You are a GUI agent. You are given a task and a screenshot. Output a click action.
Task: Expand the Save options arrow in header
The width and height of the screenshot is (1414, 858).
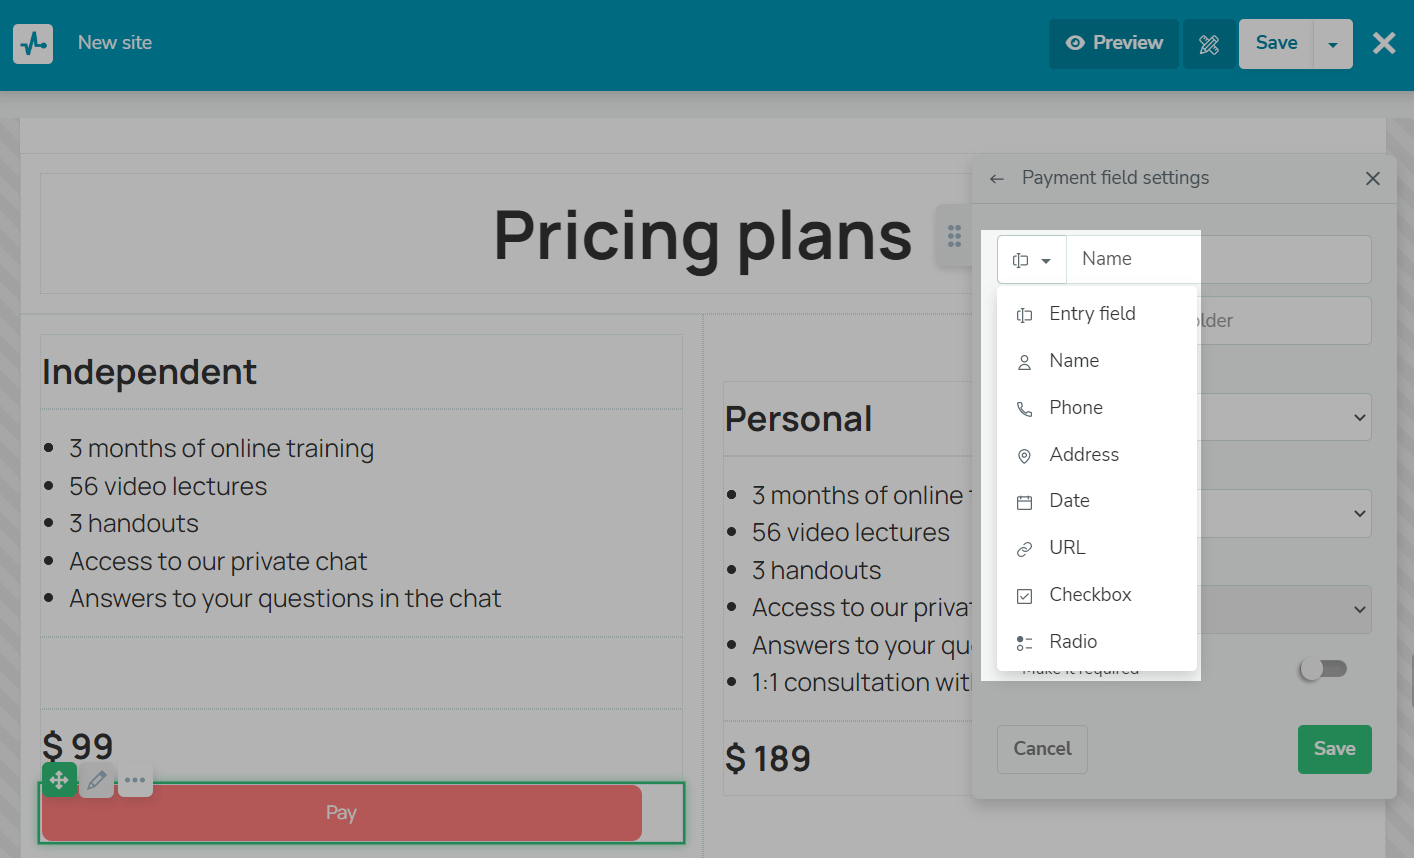tap(1333, 44)
